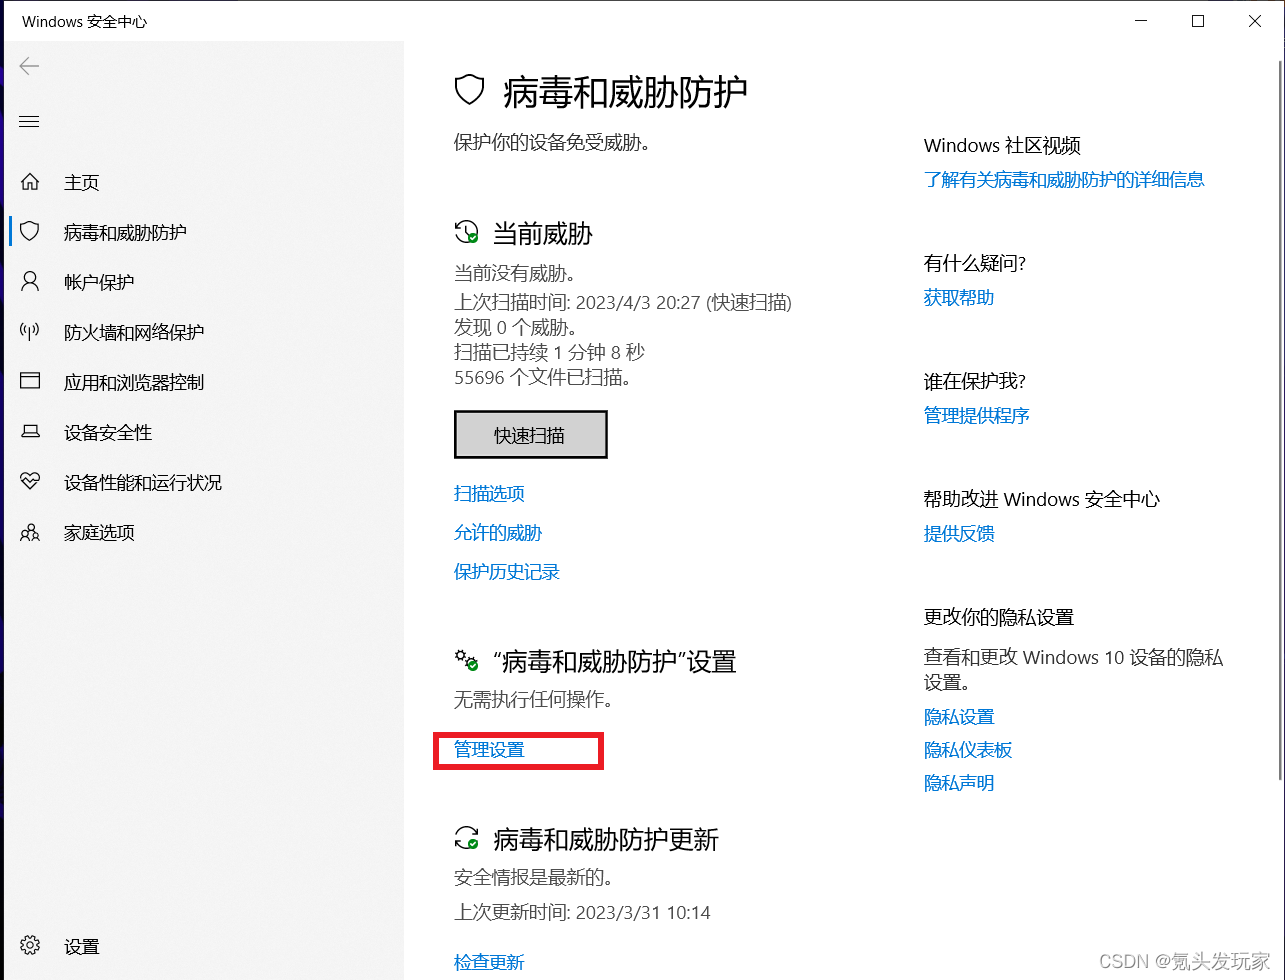Open 隐私声明 link
The height and width of the screenshot is (980, 1285).
tap(959, 783)
